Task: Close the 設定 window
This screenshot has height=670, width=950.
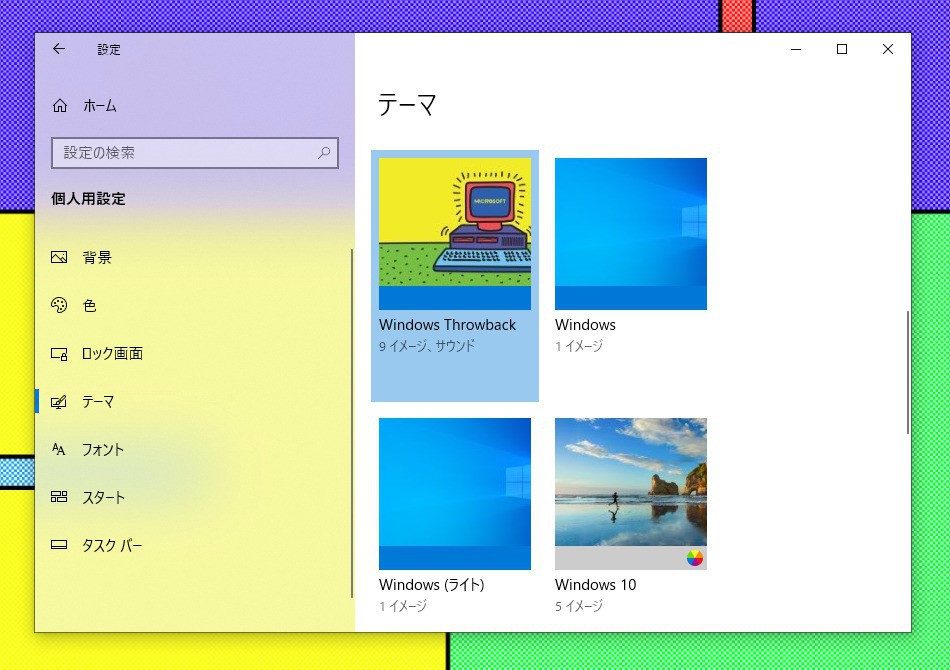Action: [x=888, y=49]
